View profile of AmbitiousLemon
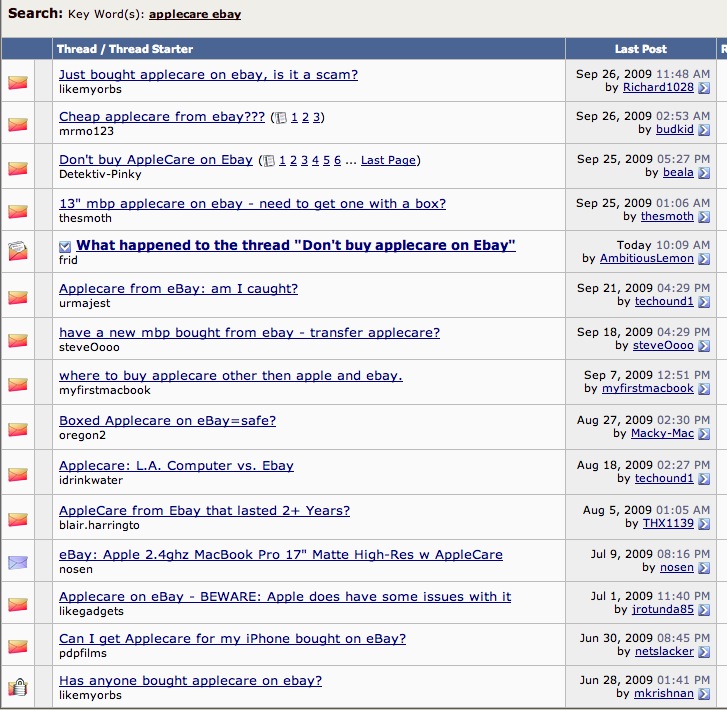Screen dimensions: 727x710 coord(647,258)
